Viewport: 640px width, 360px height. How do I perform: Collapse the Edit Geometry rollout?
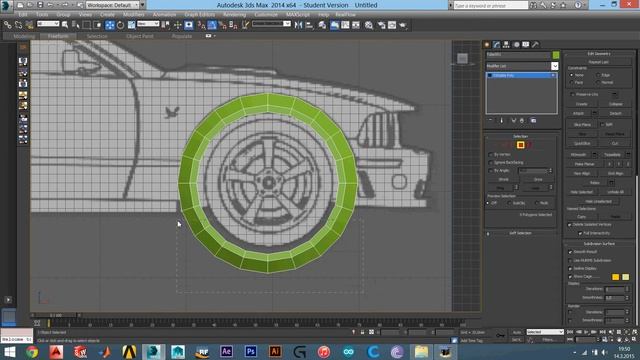pos(598,54)
